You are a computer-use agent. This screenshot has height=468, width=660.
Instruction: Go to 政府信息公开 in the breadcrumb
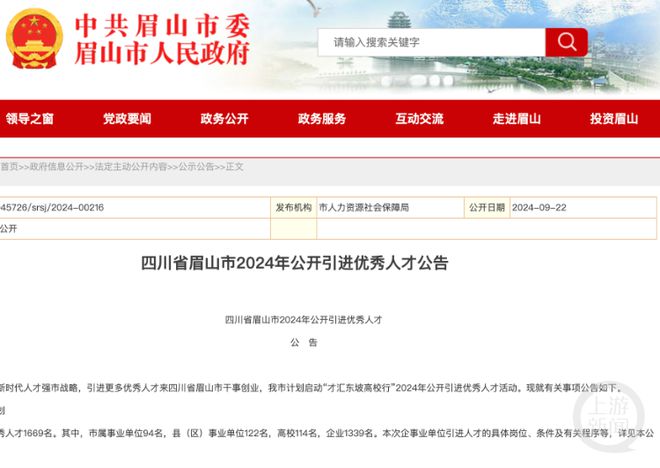pyautogui.click(x=56, y=167)
